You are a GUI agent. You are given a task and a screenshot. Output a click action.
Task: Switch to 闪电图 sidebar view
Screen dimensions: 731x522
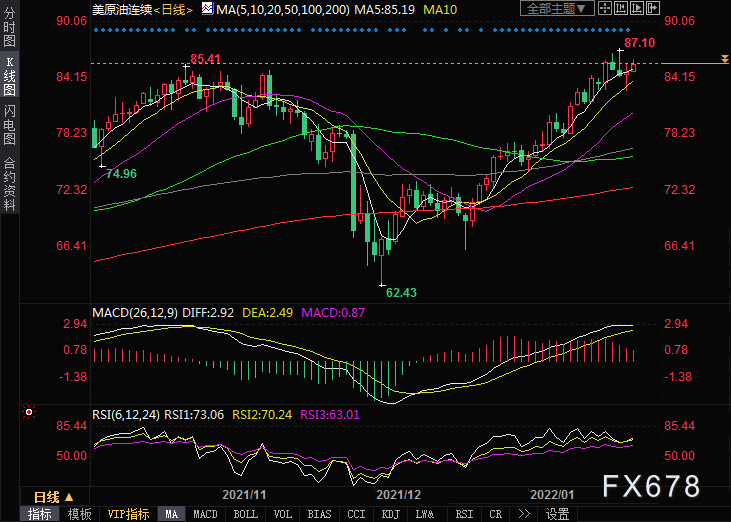pyautogui.click(x=9, y=125)
